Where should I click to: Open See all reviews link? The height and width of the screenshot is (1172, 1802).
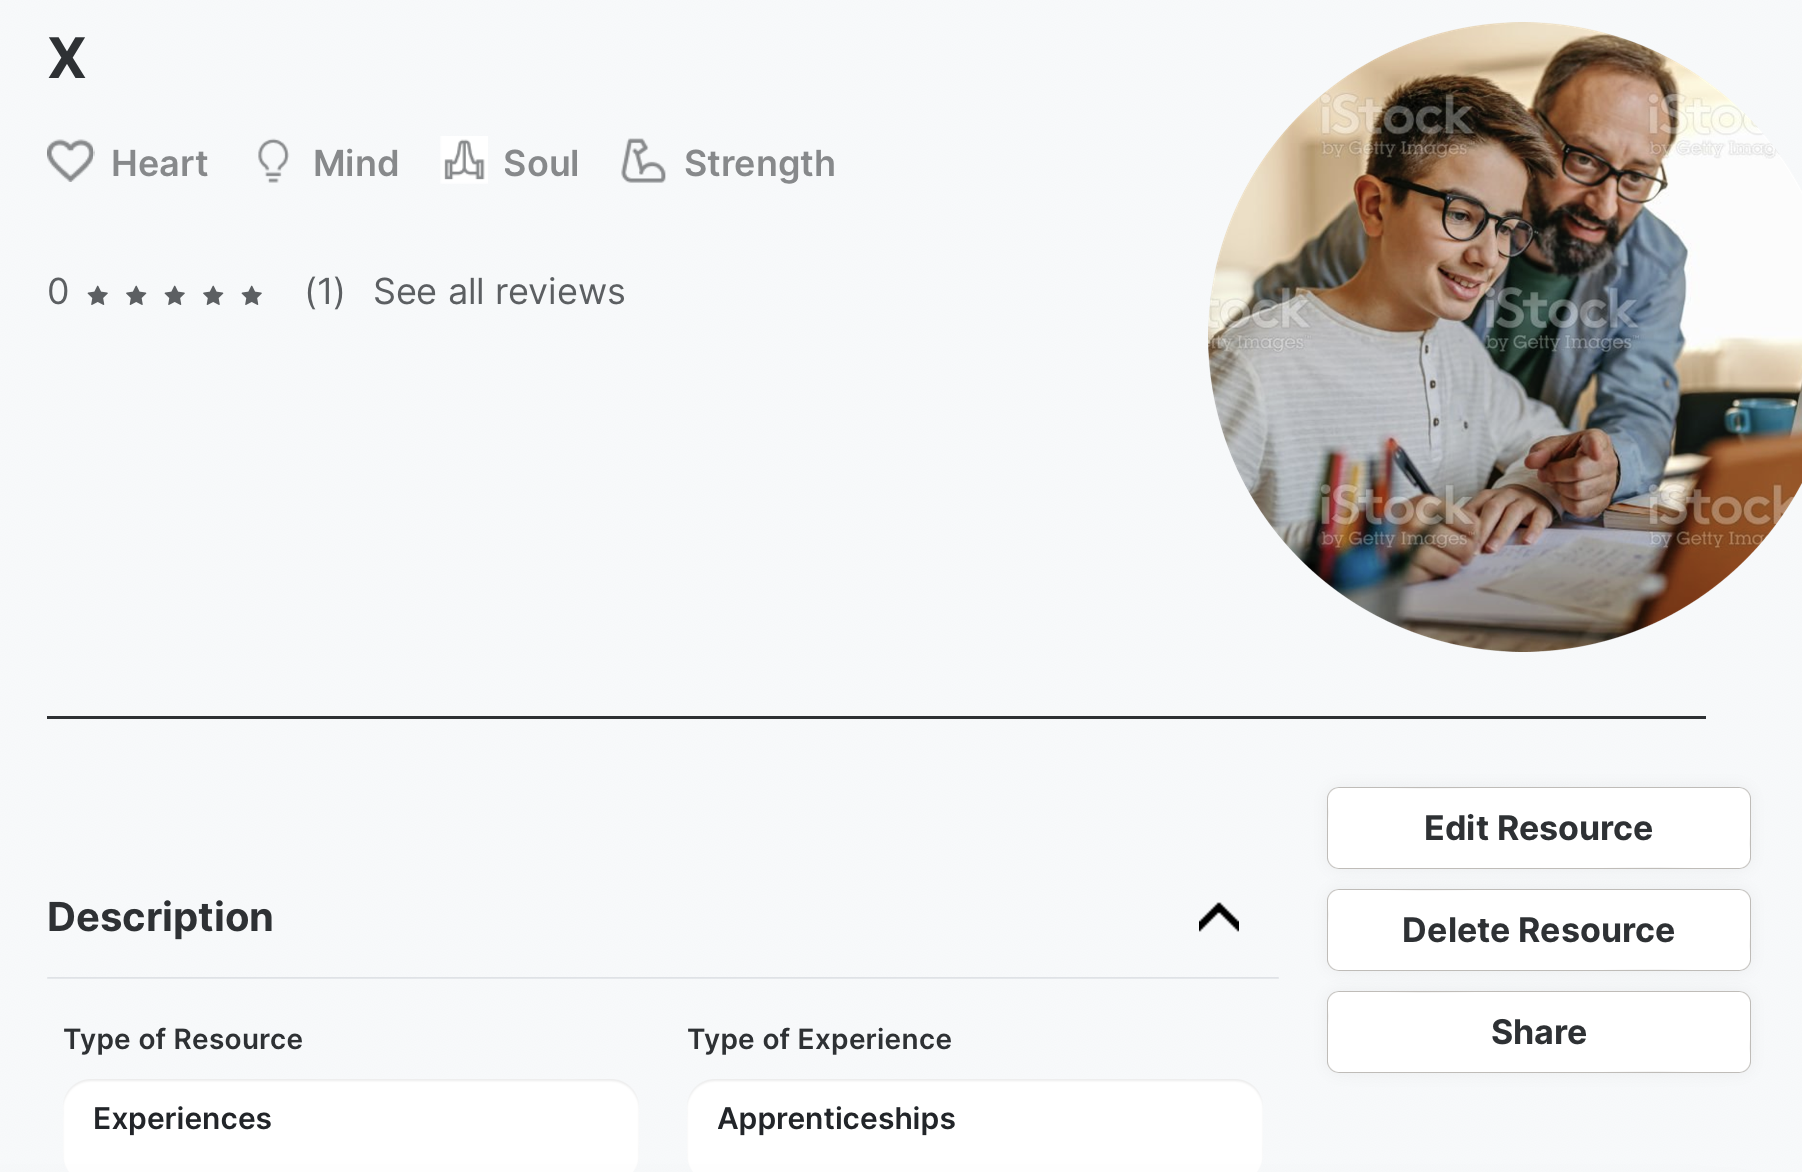[499, 292]
